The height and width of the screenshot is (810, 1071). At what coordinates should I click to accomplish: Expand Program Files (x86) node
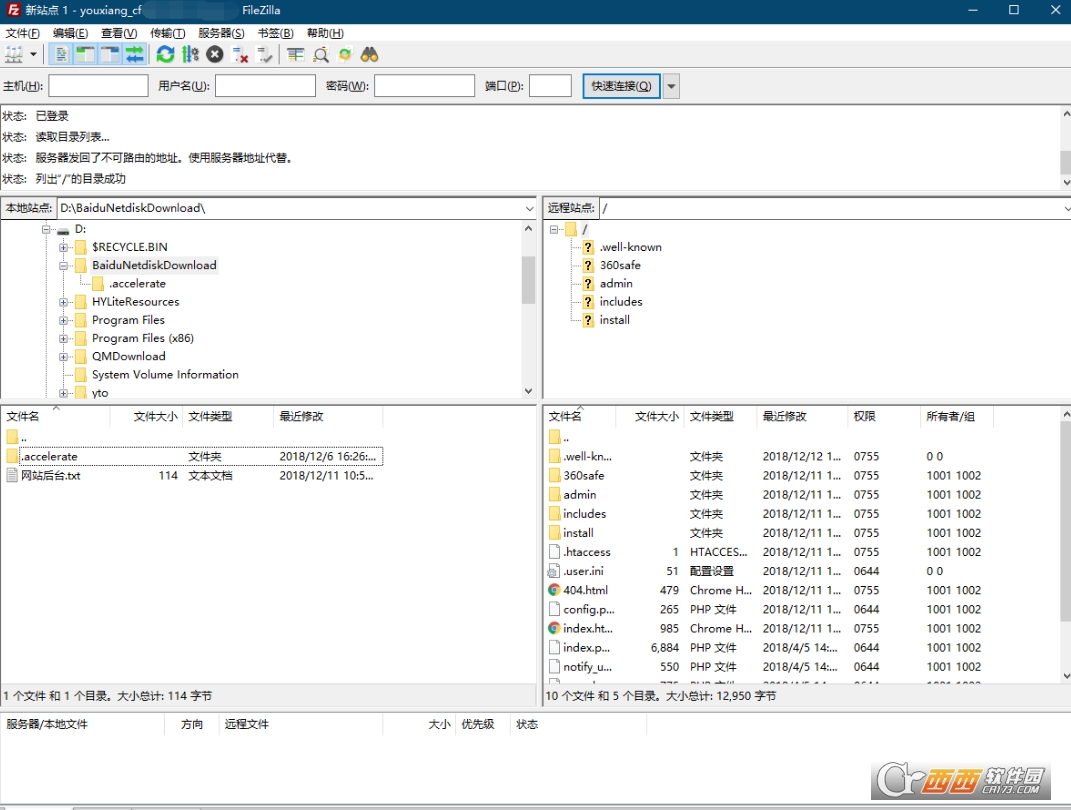pos(64,339)
